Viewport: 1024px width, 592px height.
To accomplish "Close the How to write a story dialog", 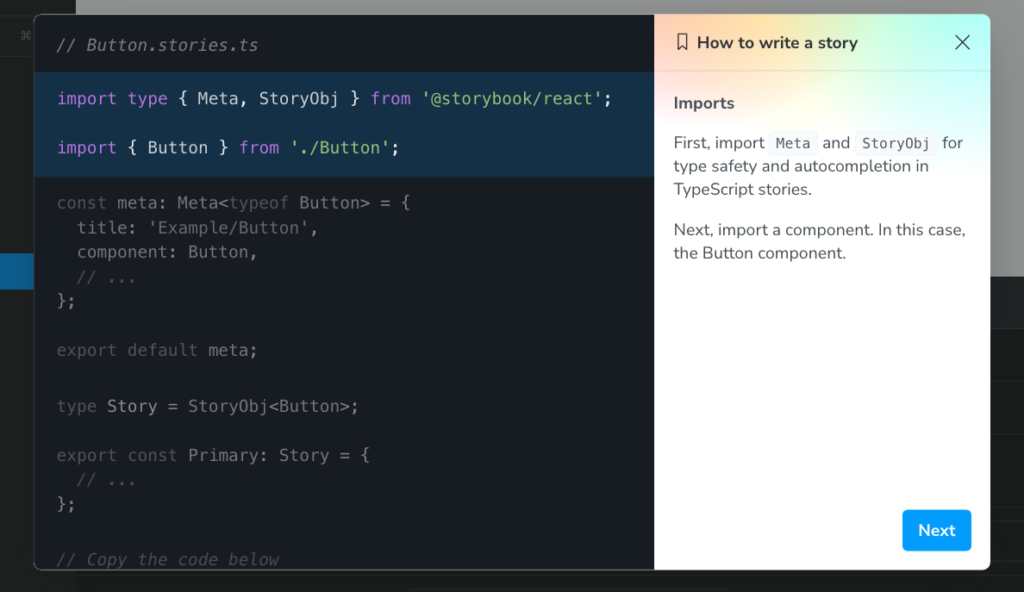I will (x=962, y=42).
